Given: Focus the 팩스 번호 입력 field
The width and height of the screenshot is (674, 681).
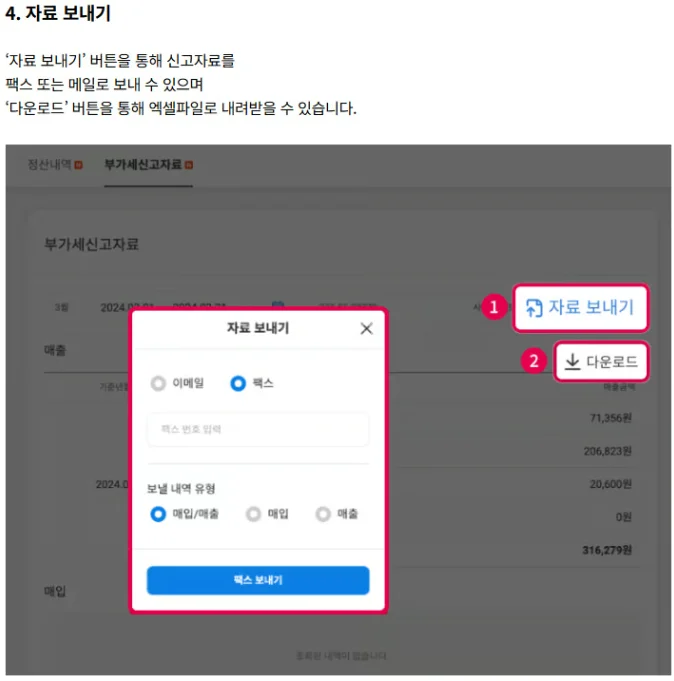Looking at the screenshot, I should [x=257, y=429].
